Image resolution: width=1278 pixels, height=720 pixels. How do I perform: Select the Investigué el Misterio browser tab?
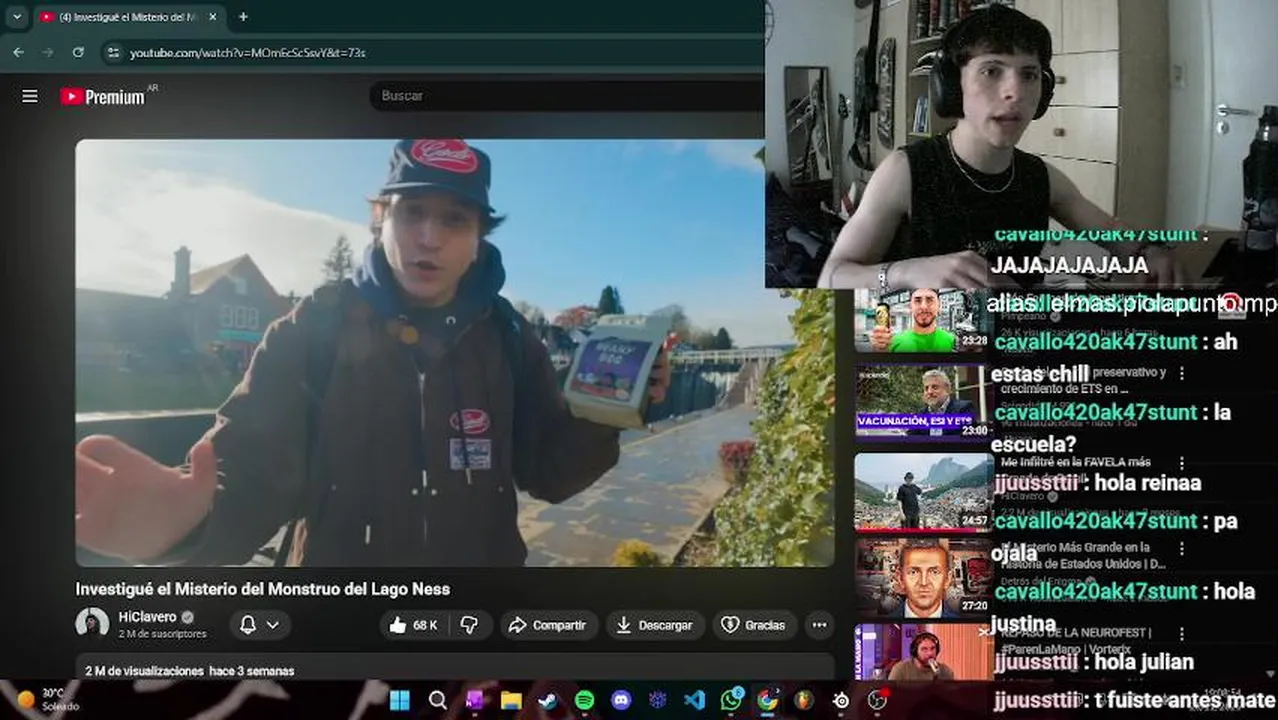128,17
